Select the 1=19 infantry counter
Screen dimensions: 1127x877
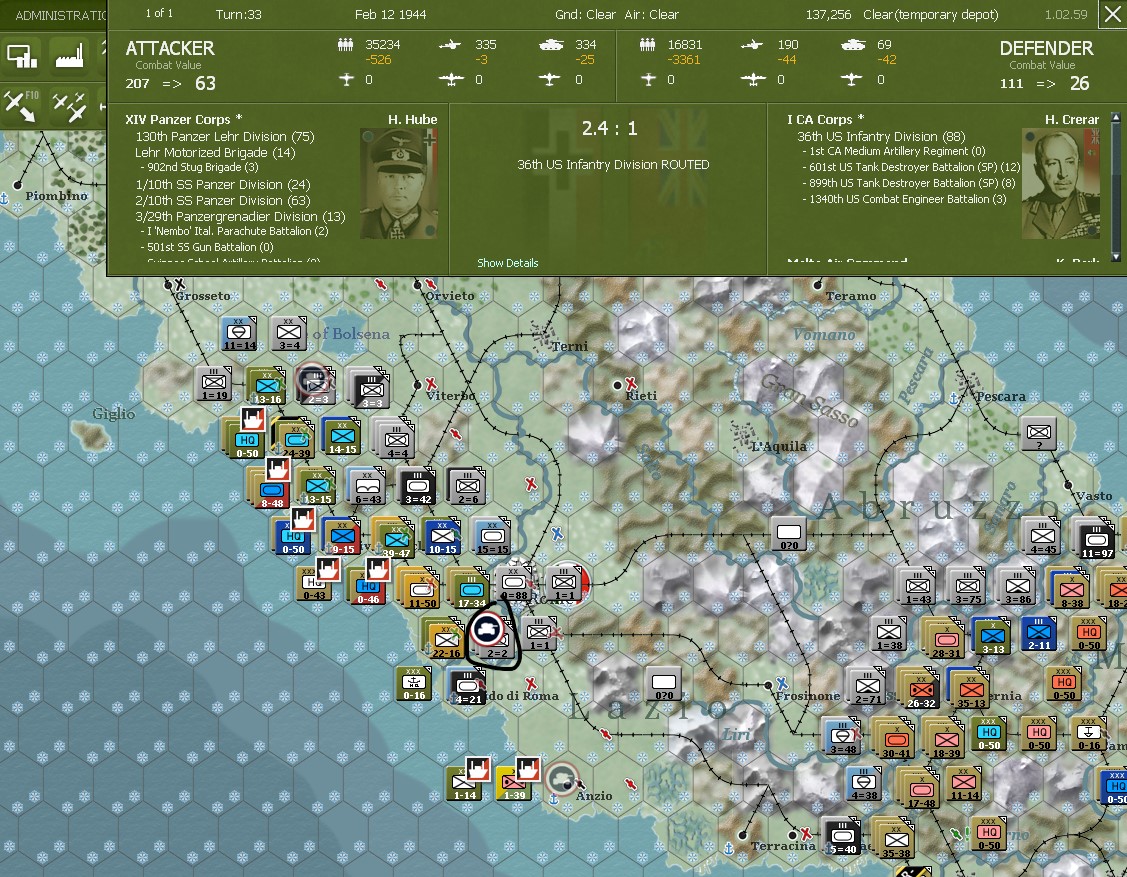(214, 384)
